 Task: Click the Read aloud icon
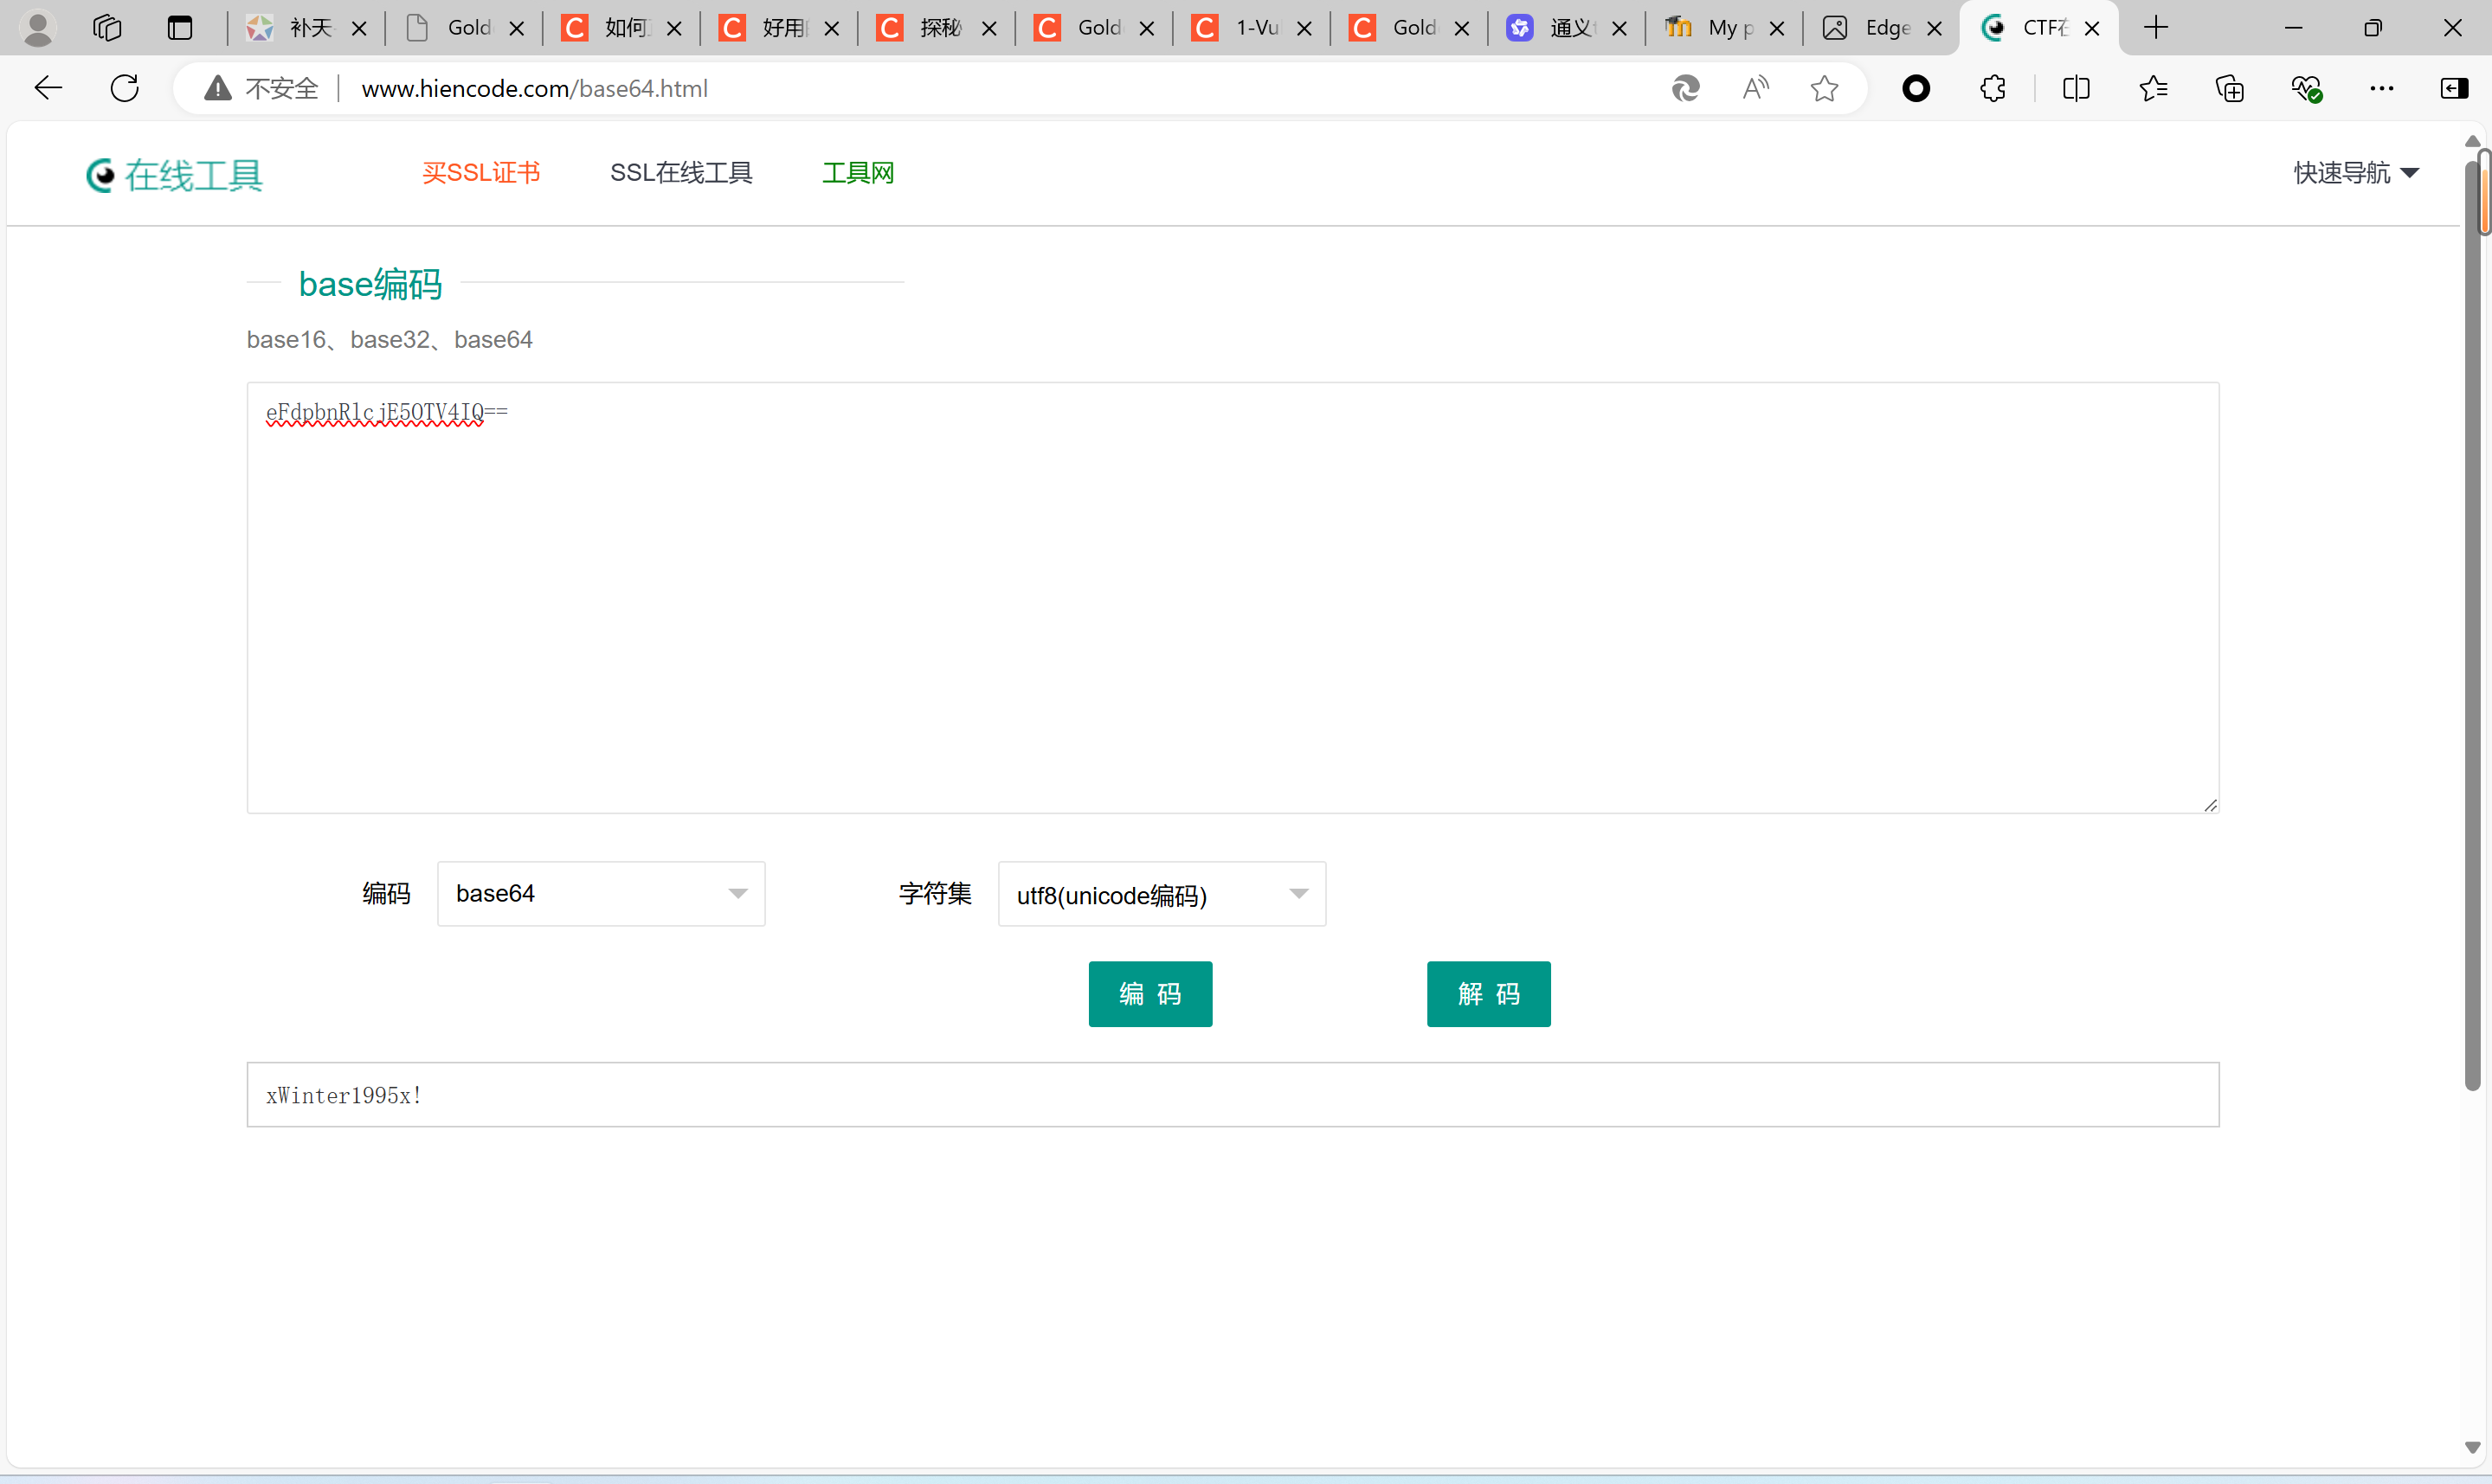click(1755, 88)
